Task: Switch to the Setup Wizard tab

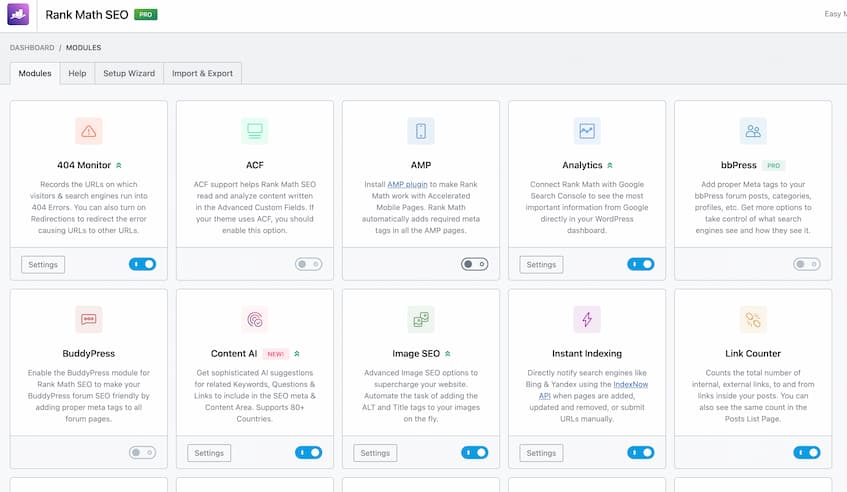Action: [129, 73]
